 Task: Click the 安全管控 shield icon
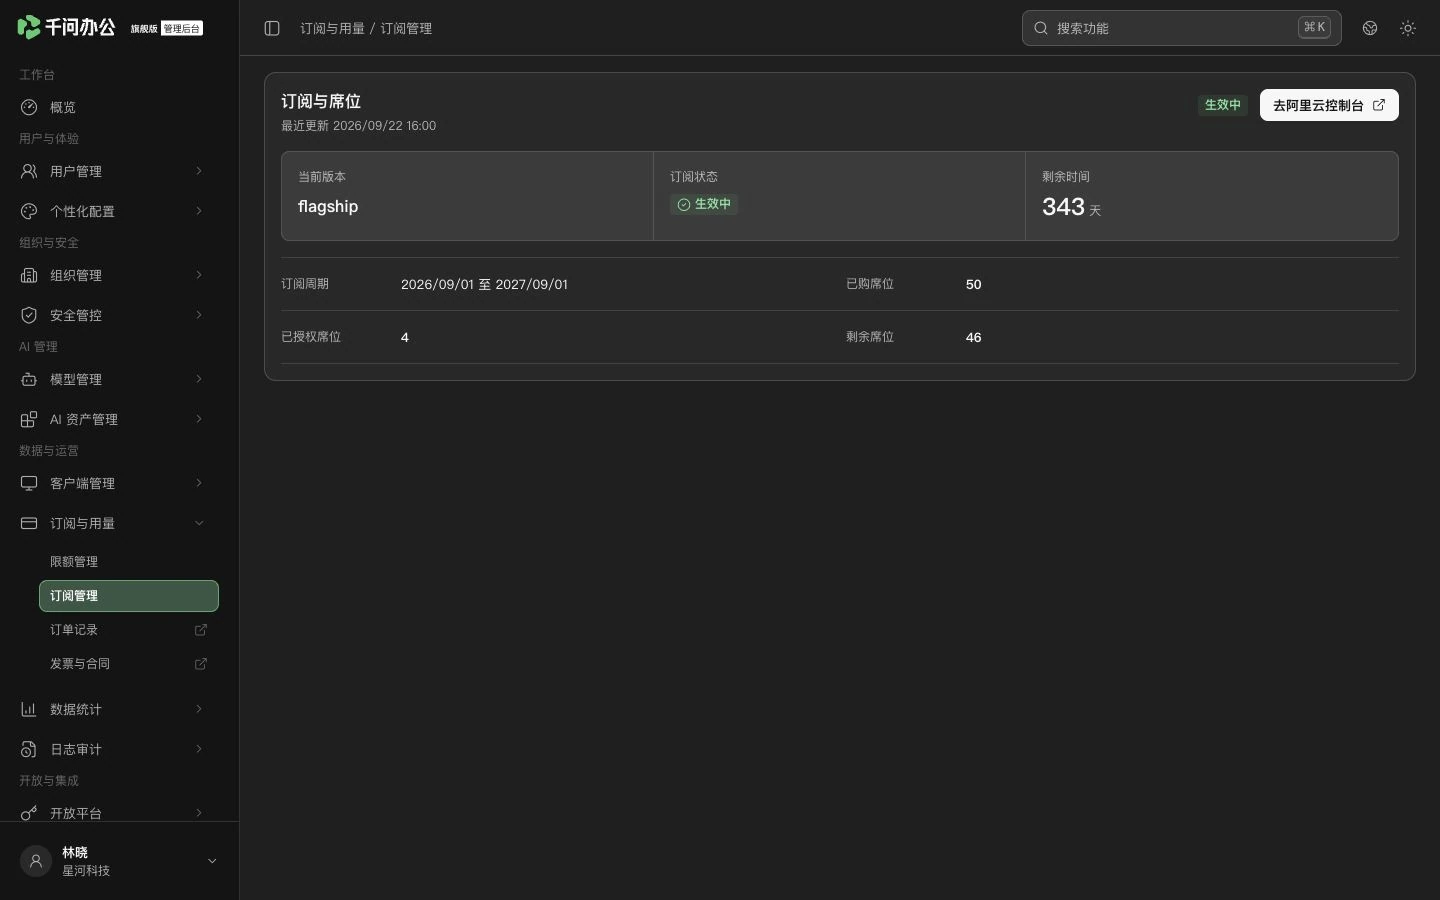coord(29,315)
